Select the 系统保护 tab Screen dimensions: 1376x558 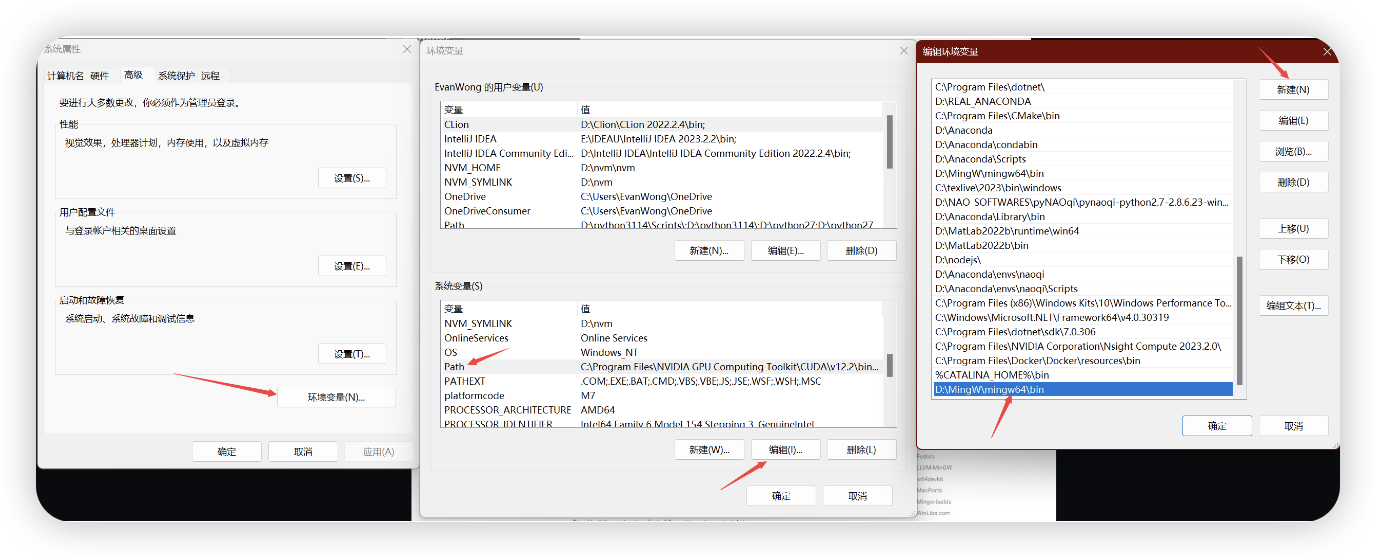[177, 75]
